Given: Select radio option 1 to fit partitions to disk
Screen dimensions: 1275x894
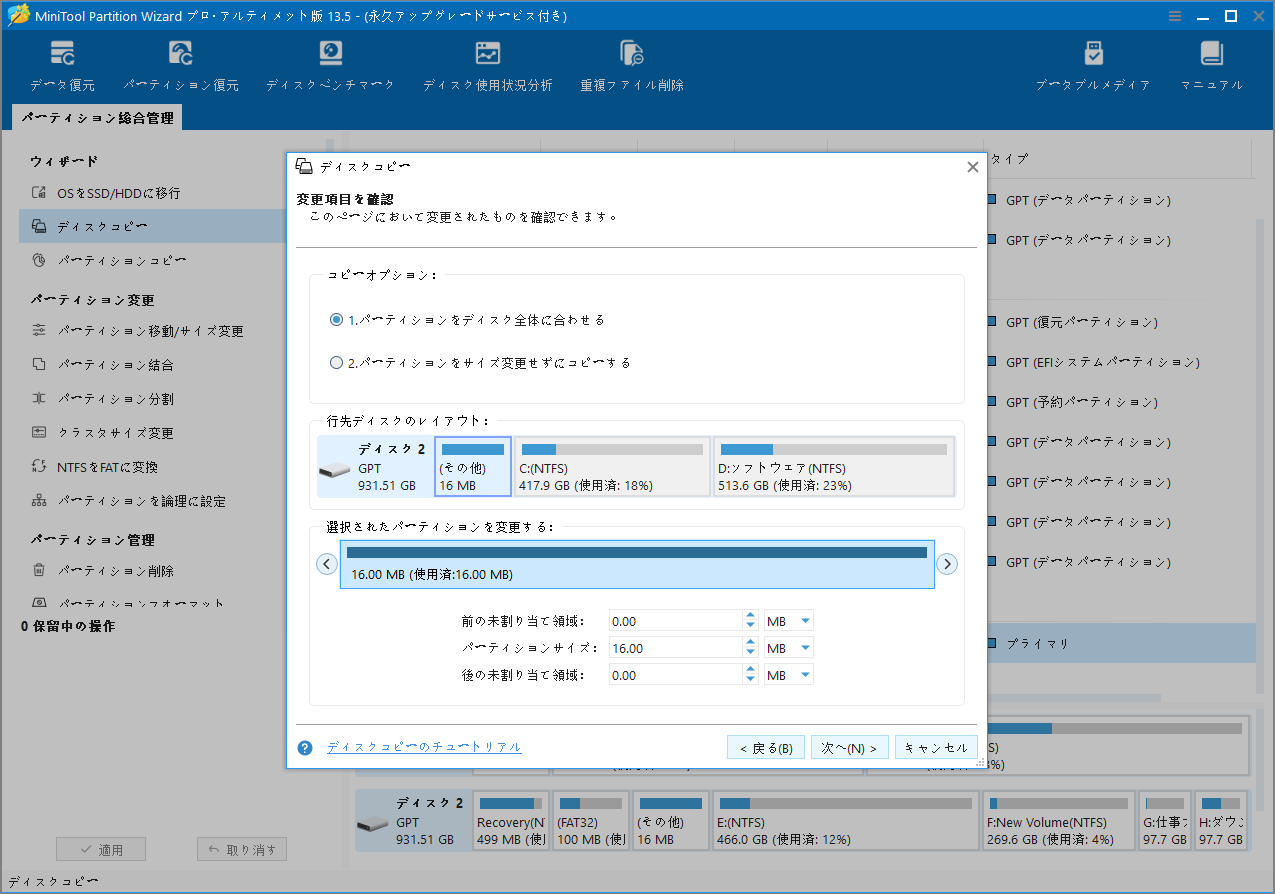Looking at the screenshot, I should 336,320.
